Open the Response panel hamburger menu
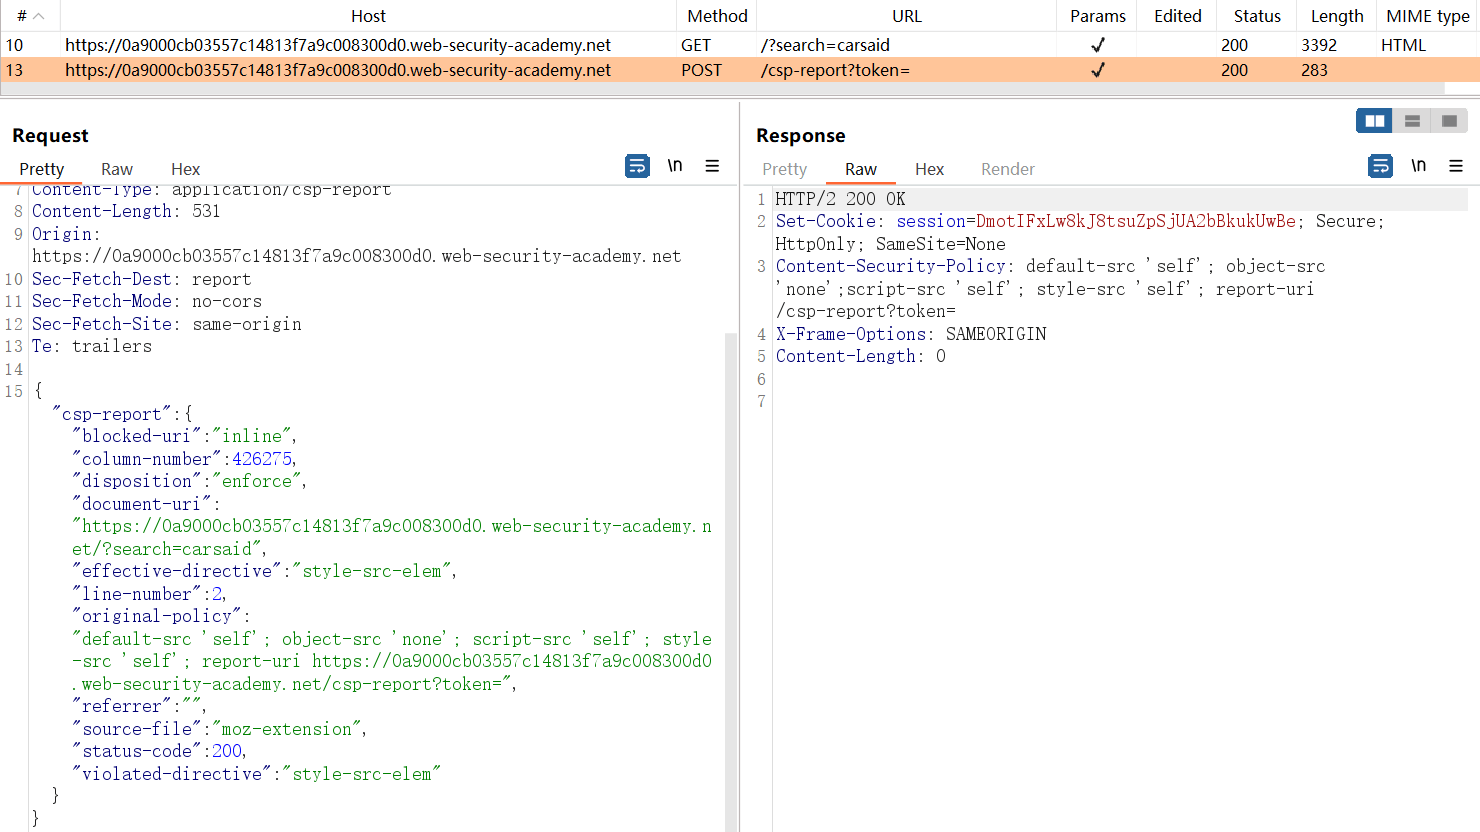The width and height of the screenshot is (1480, 832). click(x=1456, y=166)
